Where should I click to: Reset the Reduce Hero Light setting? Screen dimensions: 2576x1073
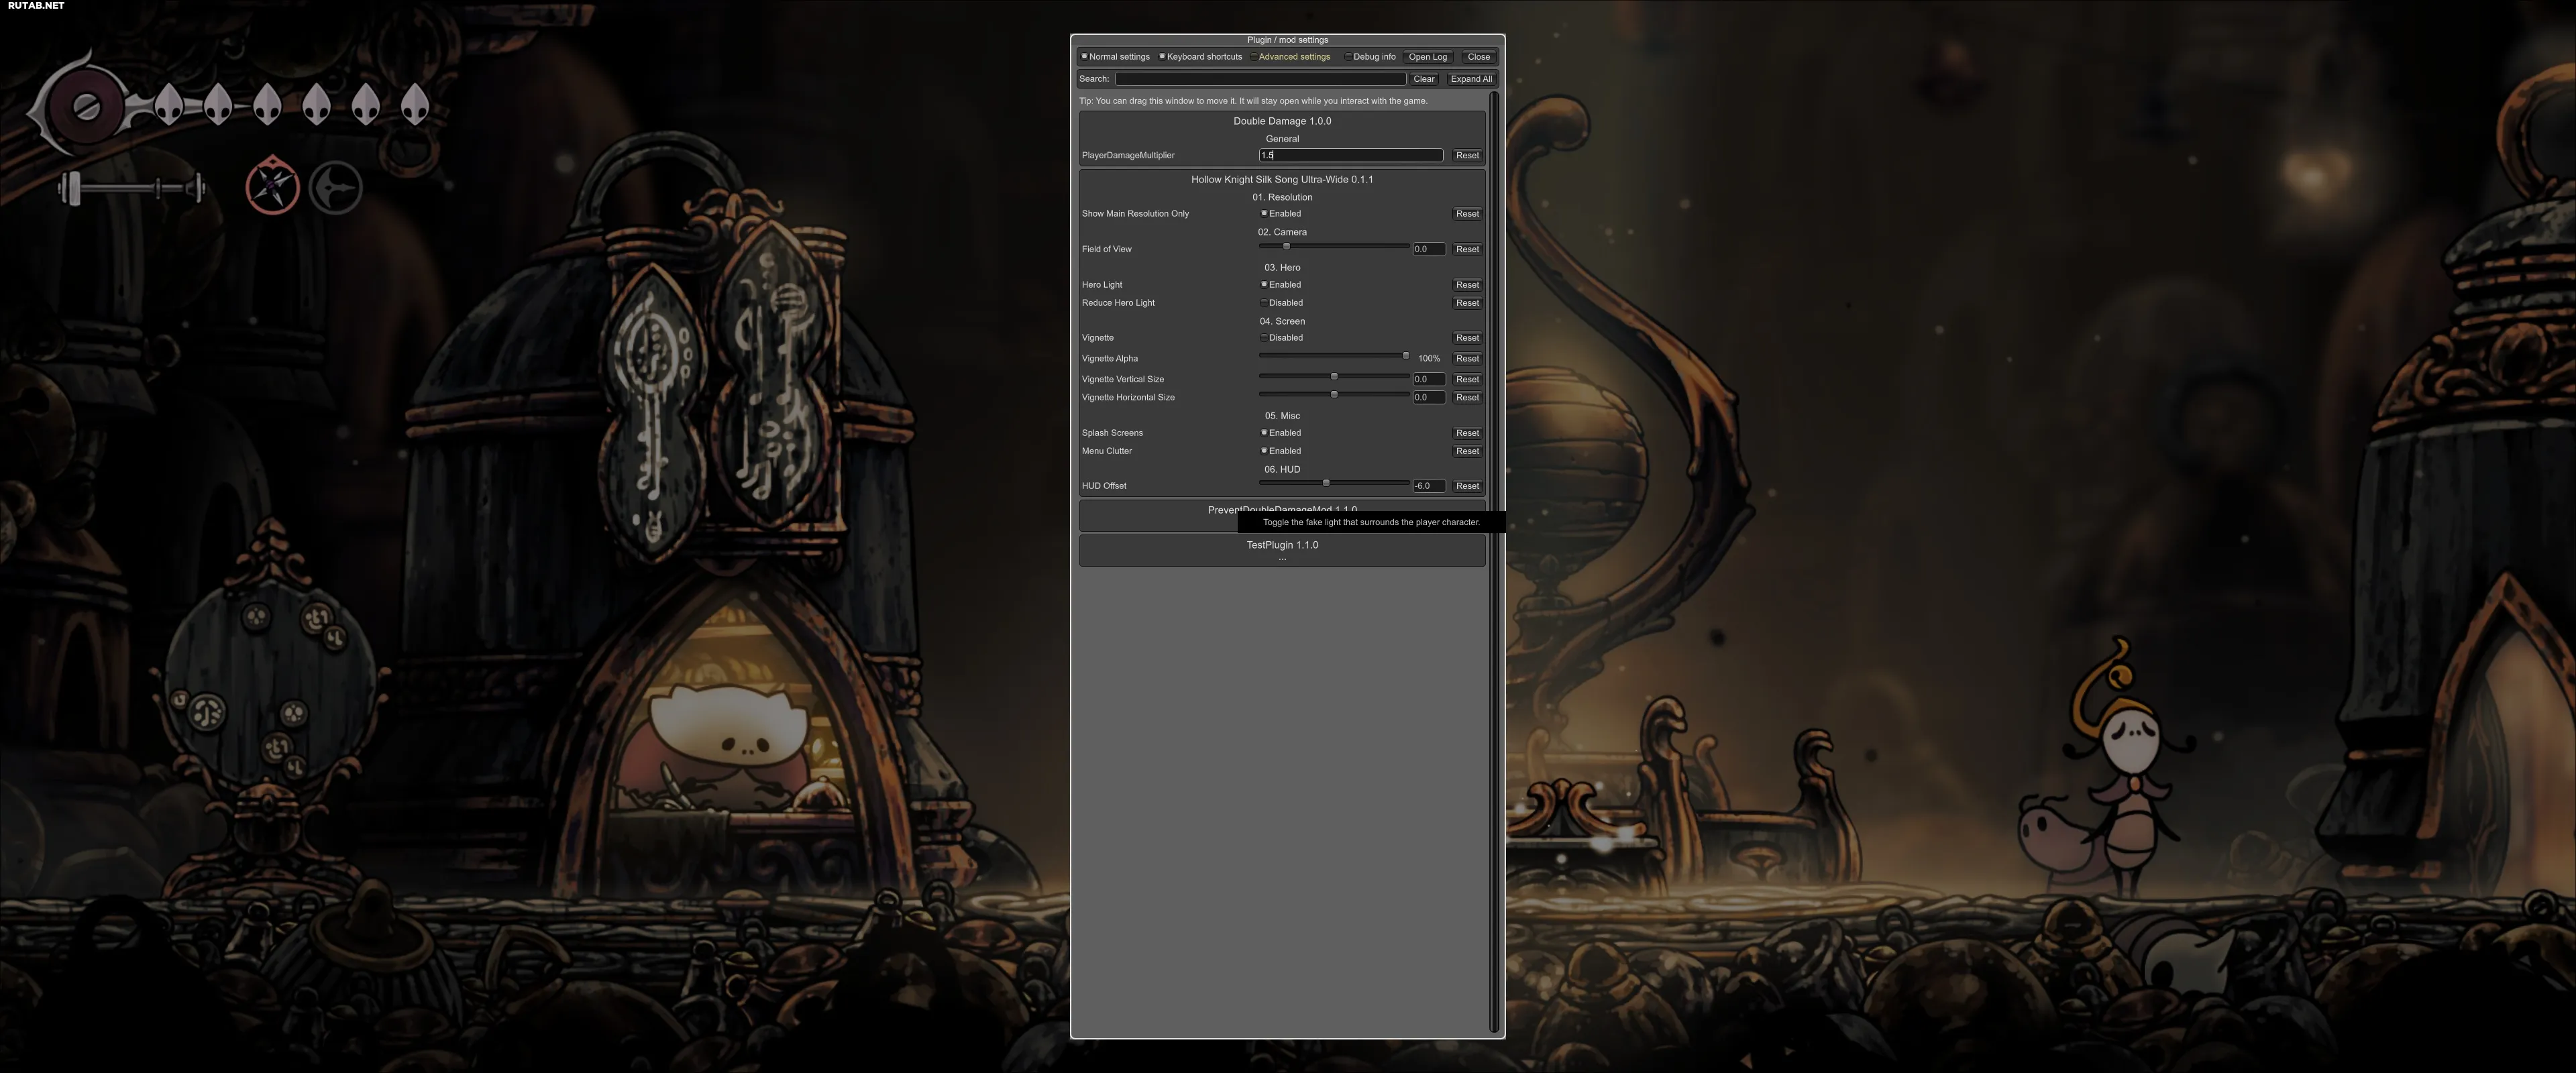pos(1467,303)
